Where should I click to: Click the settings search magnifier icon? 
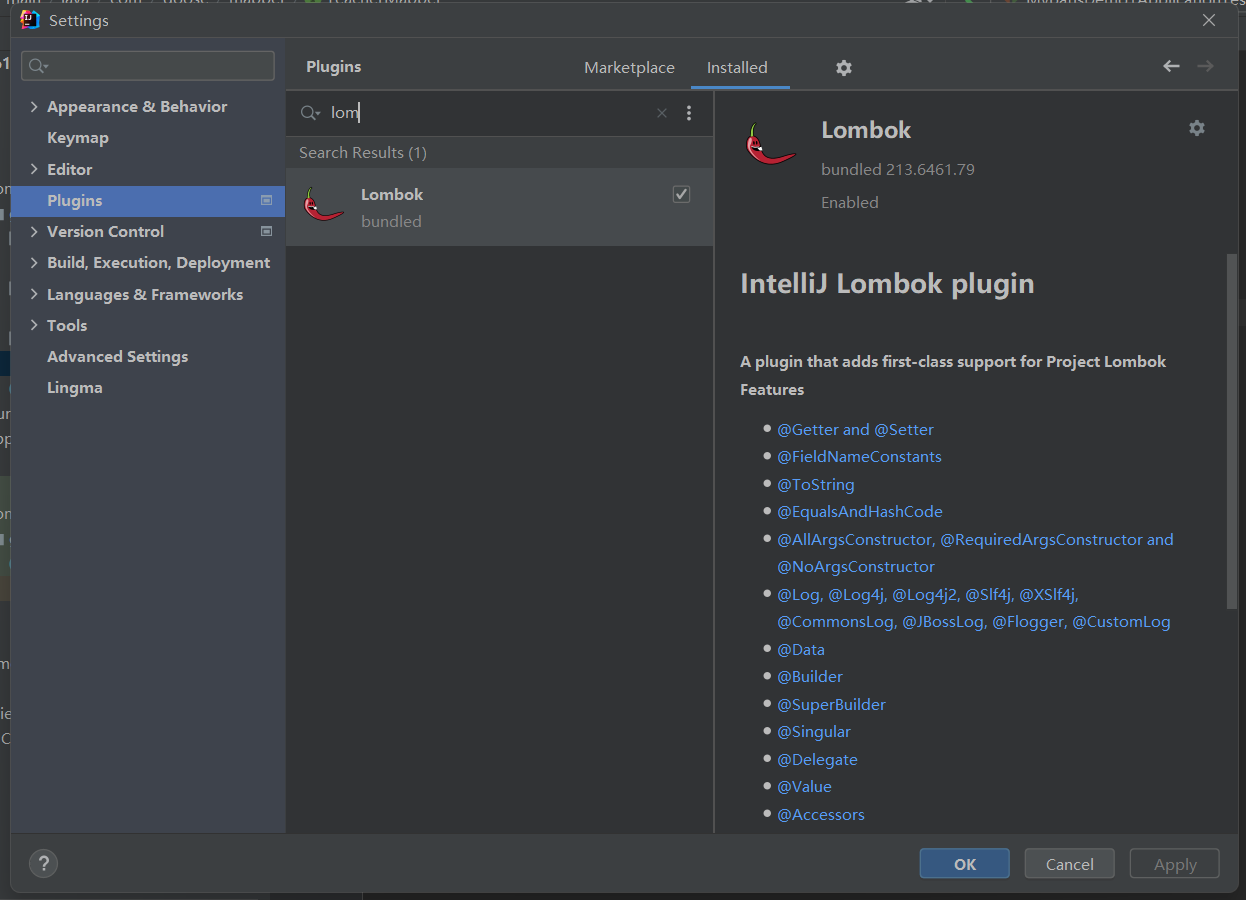pos(39,66)
